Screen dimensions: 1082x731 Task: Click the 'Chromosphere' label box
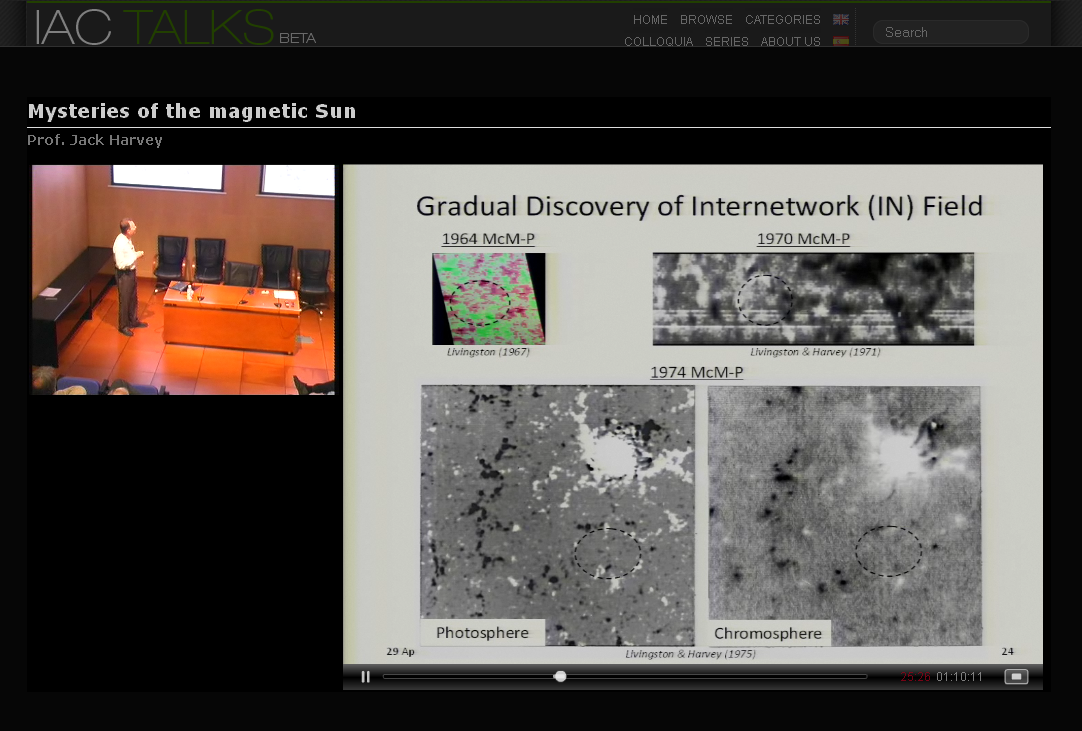point(768,633)
